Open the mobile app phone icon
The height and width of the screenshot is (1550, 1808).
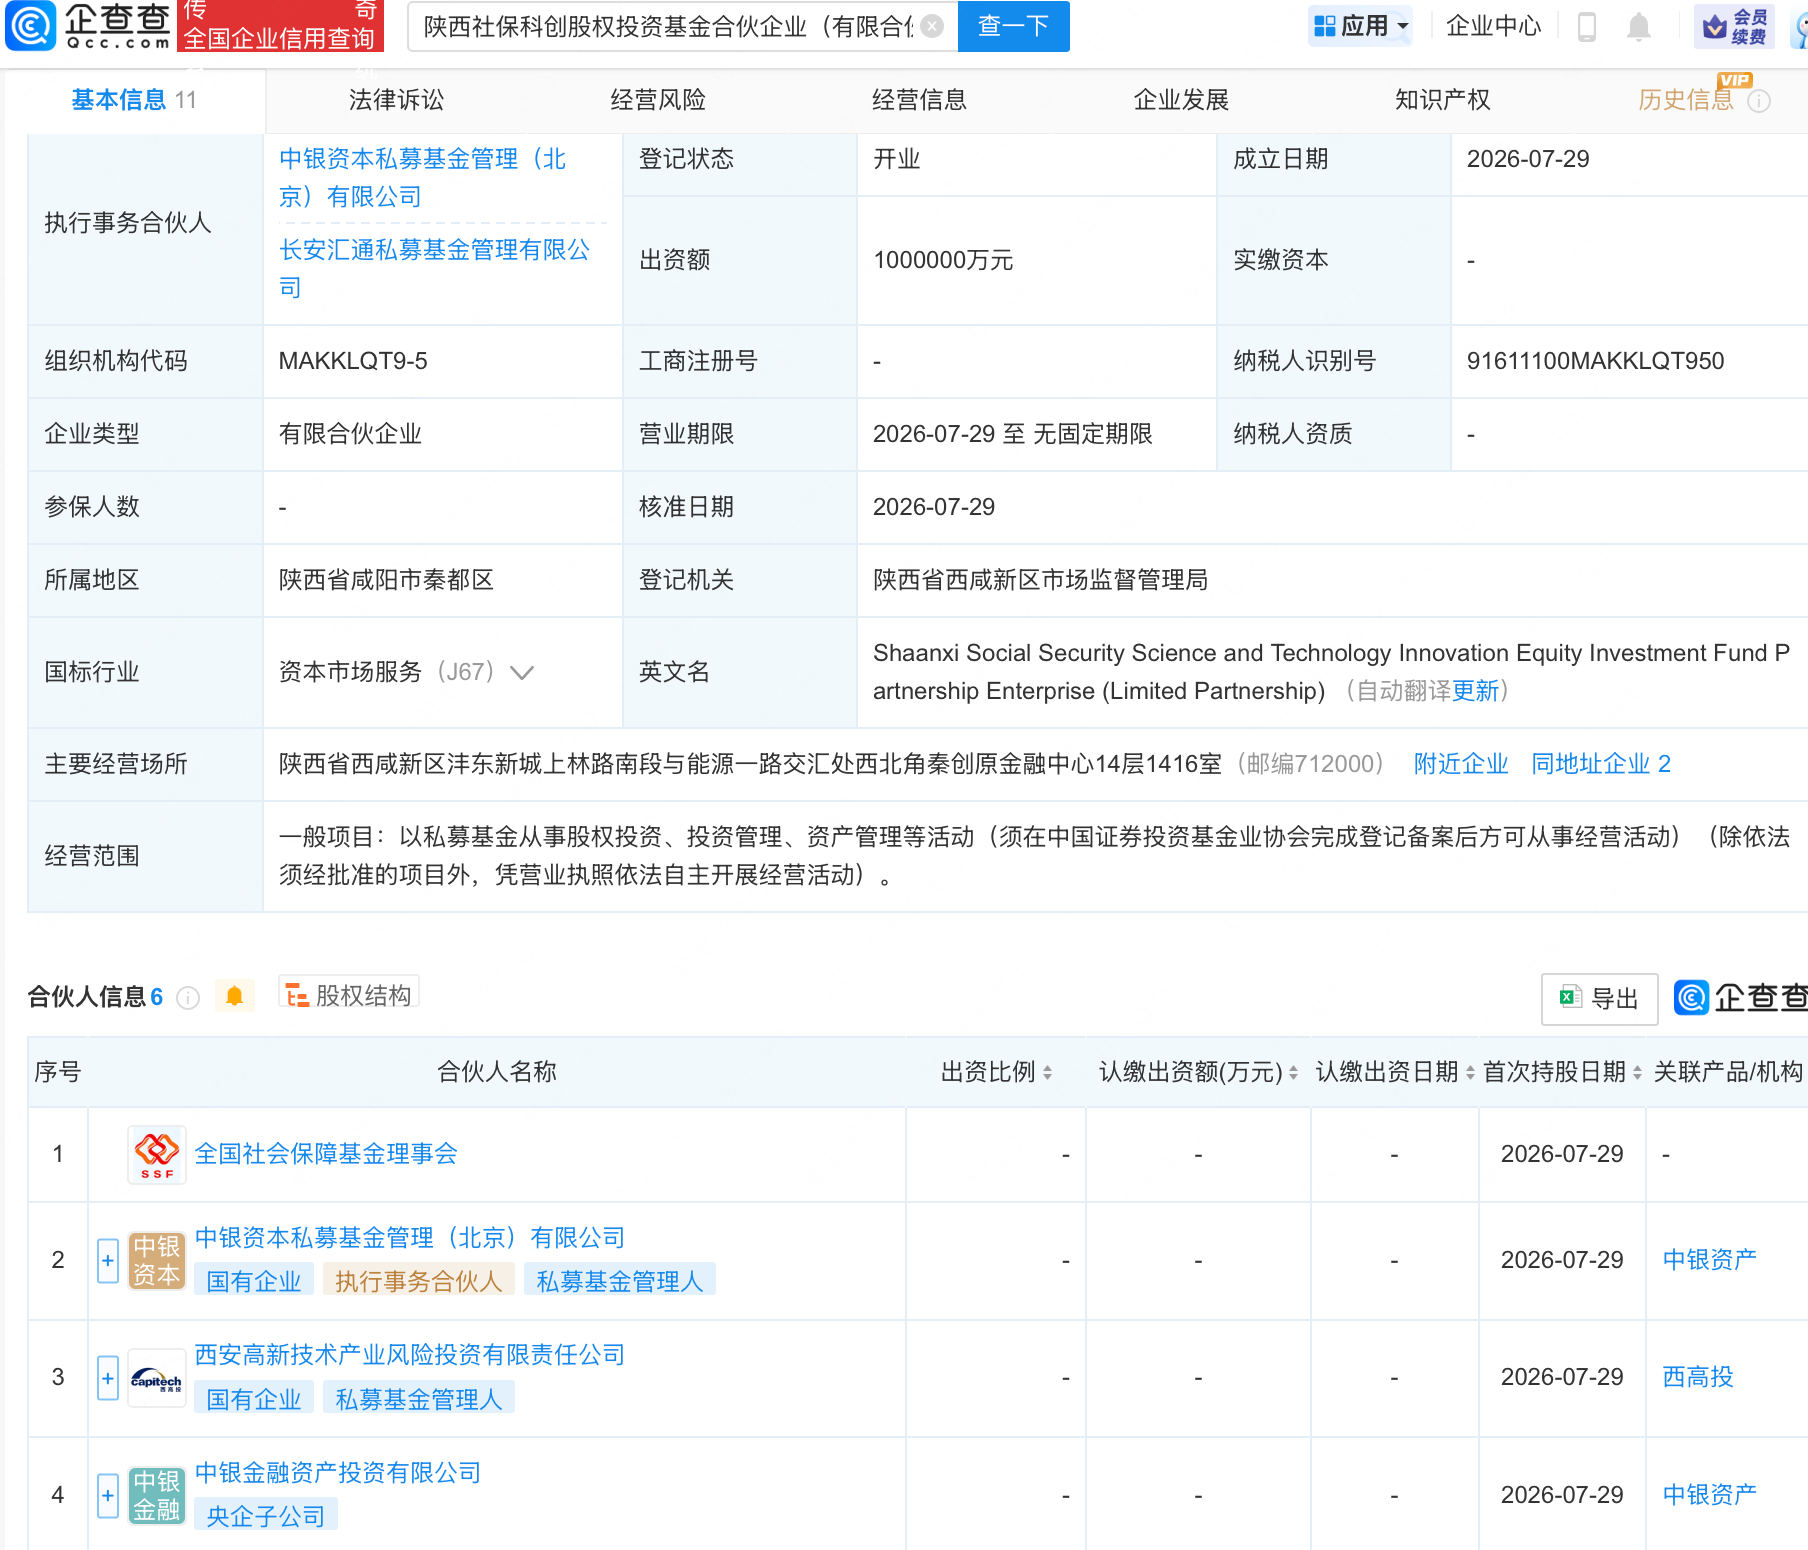pos(1586,26)
